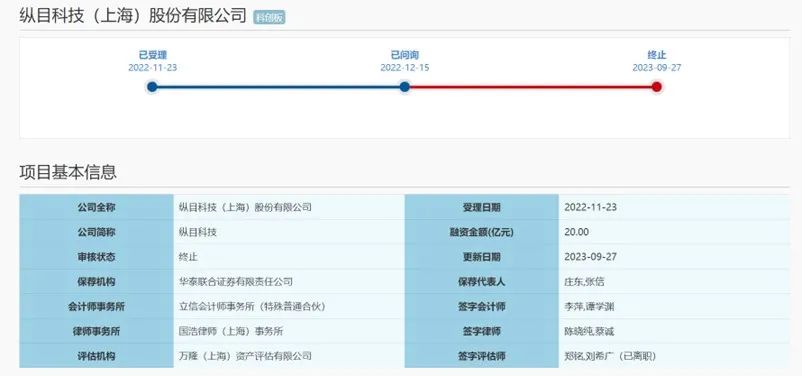The image size is (802, 376).
Task: Select the 已问询 timeline dot
Action: [405, 87]
